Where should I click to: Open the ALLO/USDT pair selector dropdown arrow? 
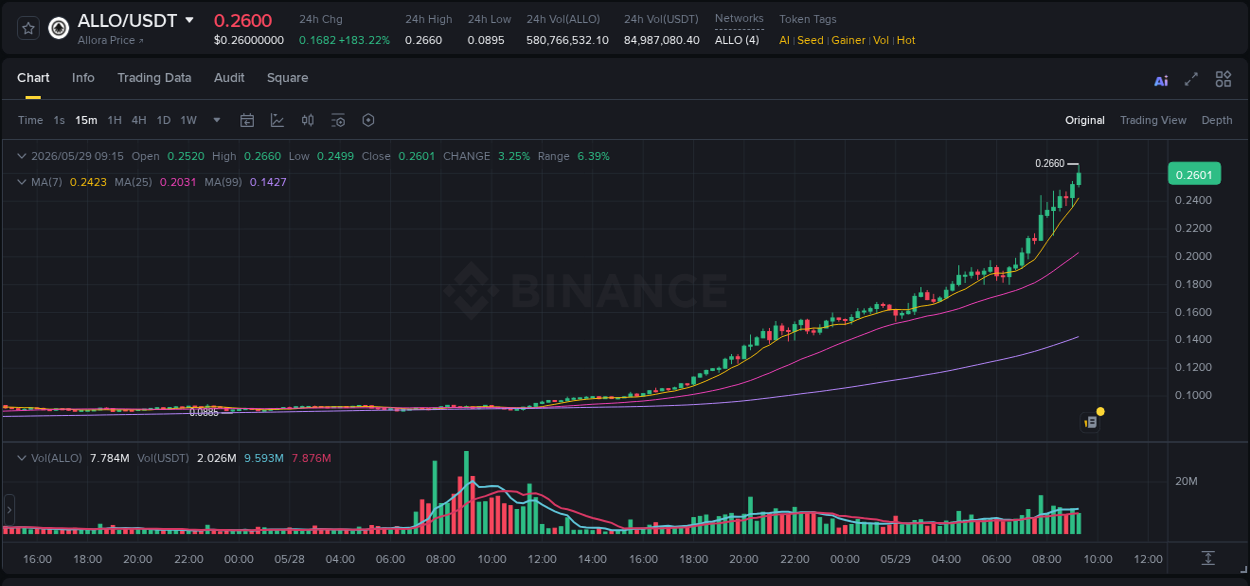(190, 20)
